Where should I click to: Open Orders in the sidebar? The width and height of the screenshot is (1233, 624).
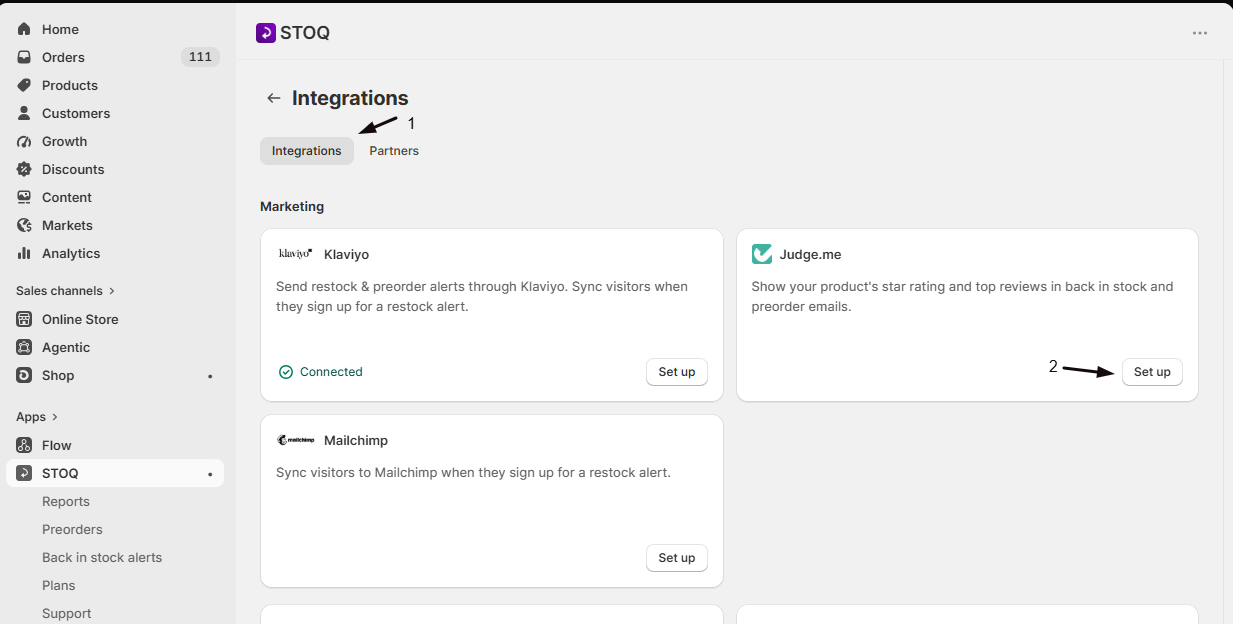point(63,57)
